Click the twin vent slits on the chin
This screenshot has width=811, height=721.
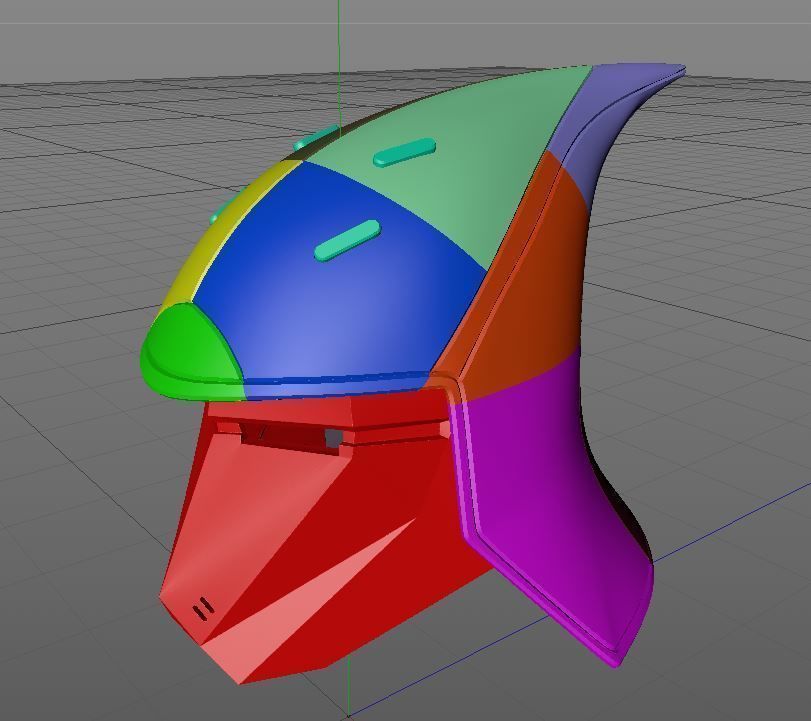point(203,609)
